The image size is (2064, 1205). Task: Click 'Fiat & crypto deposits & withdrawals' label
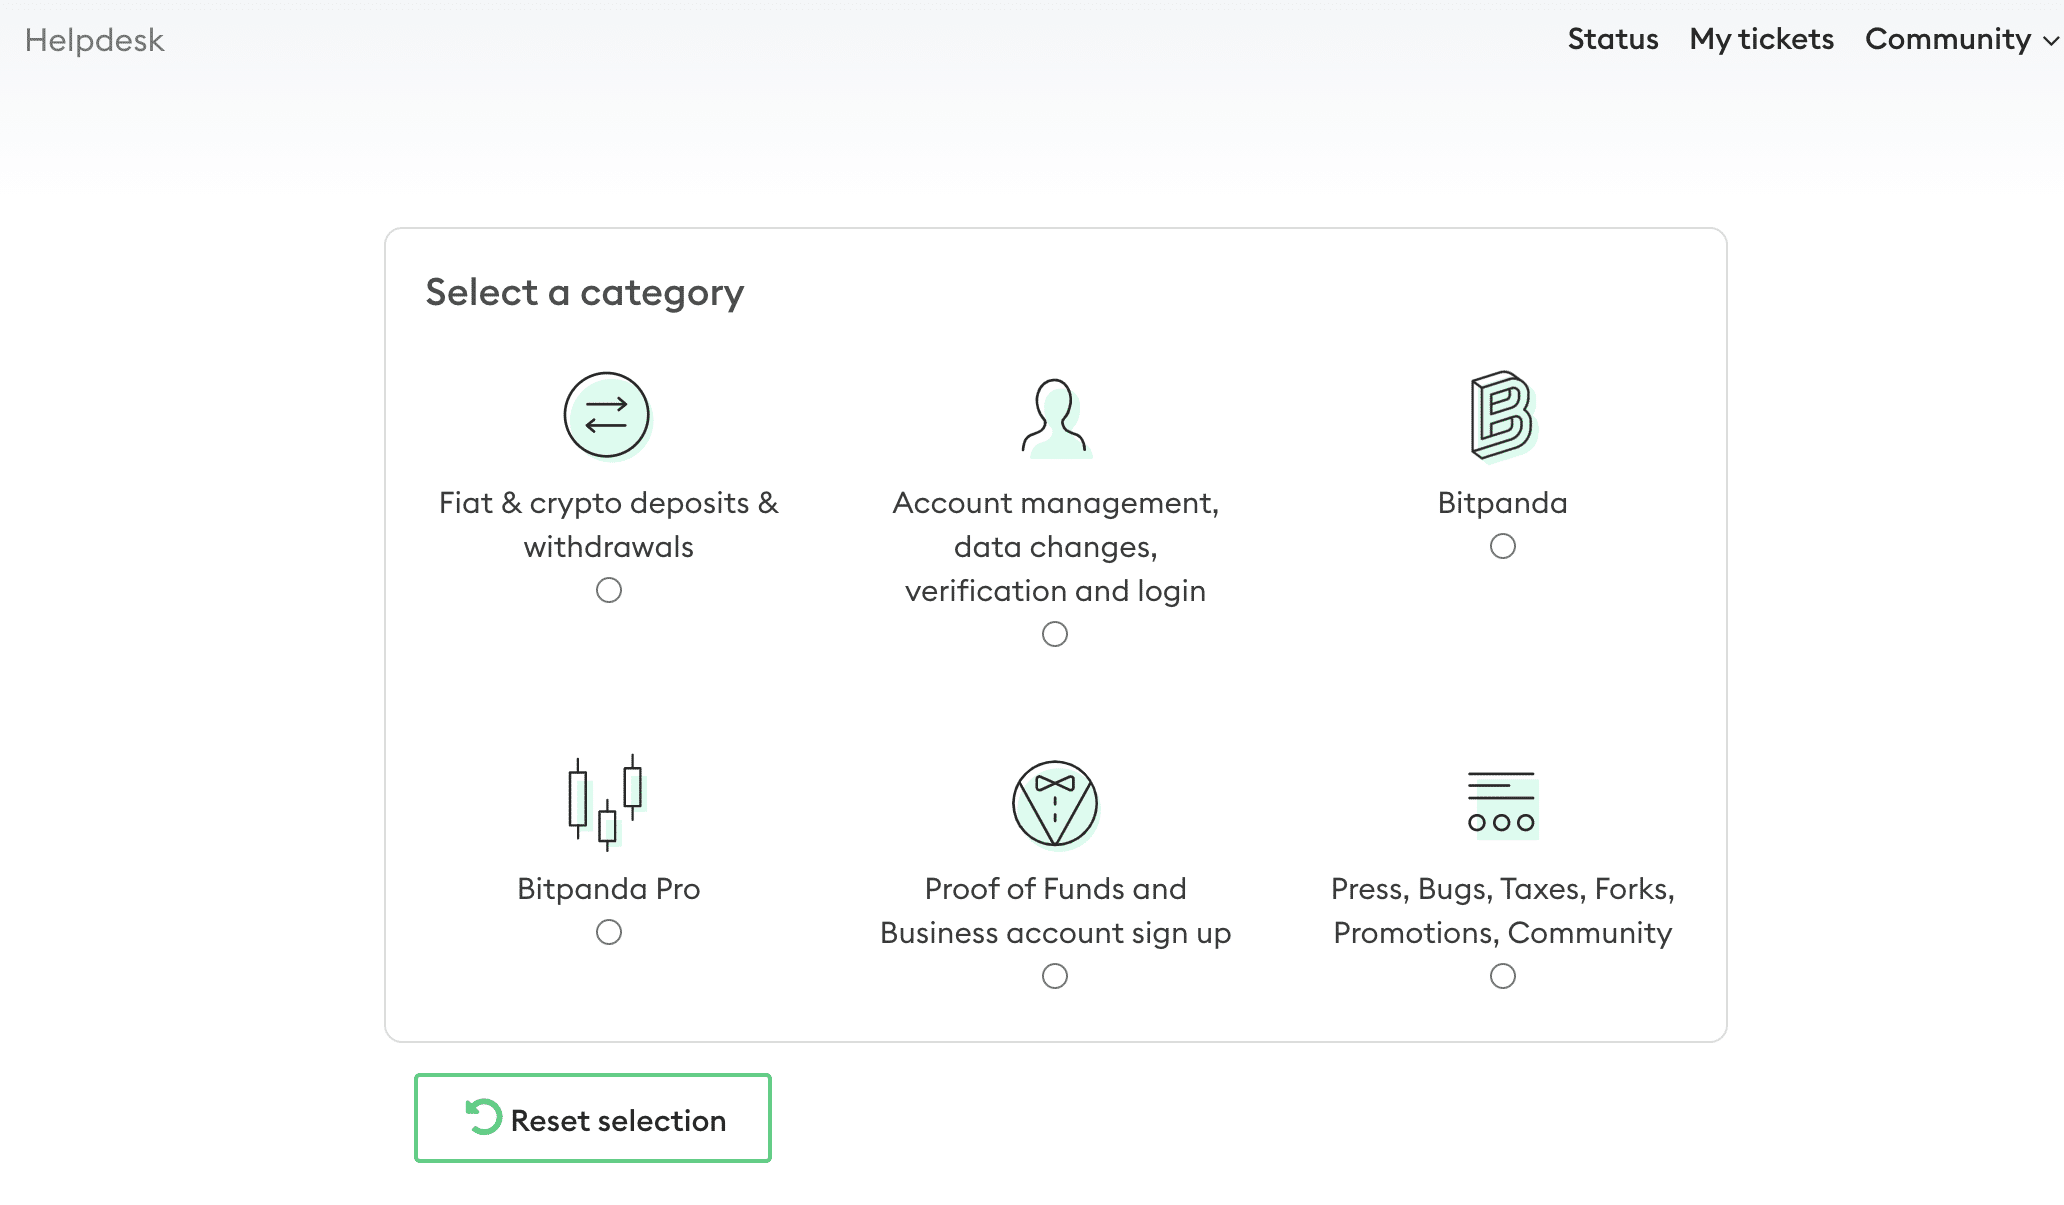click(608, 524)
